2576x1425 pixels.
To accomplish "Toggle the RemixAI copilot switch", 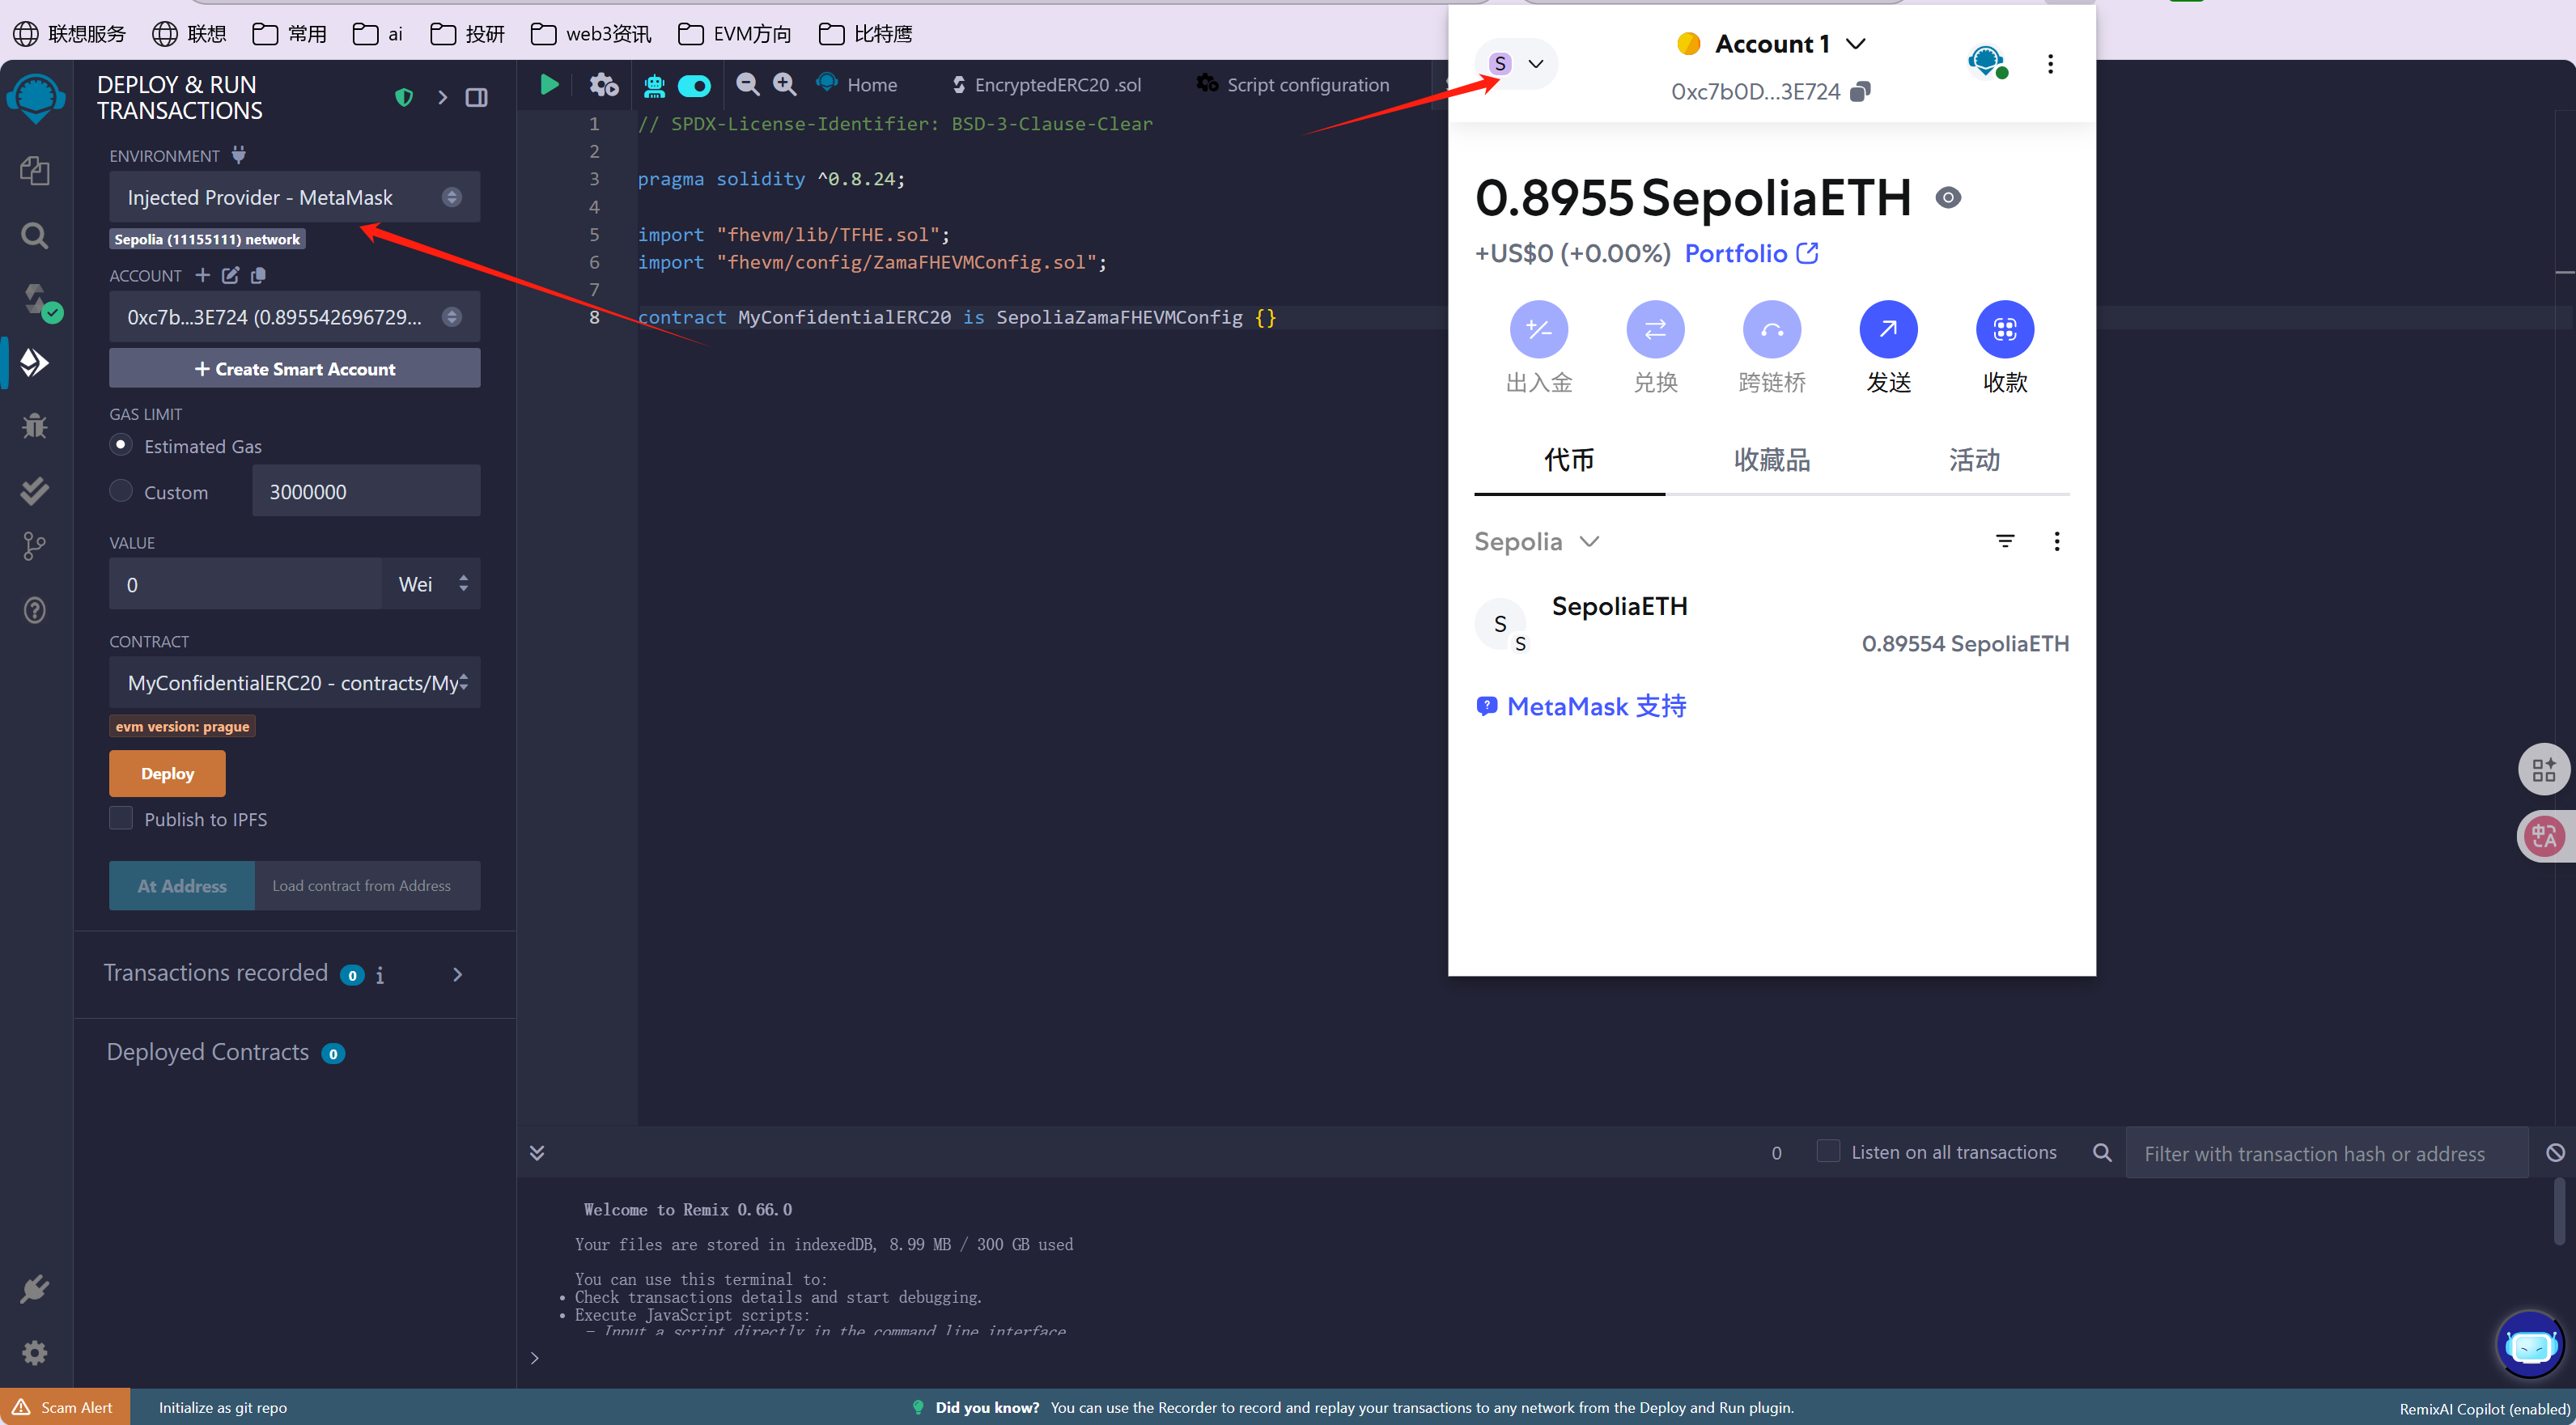I will (x=694, y=86).
